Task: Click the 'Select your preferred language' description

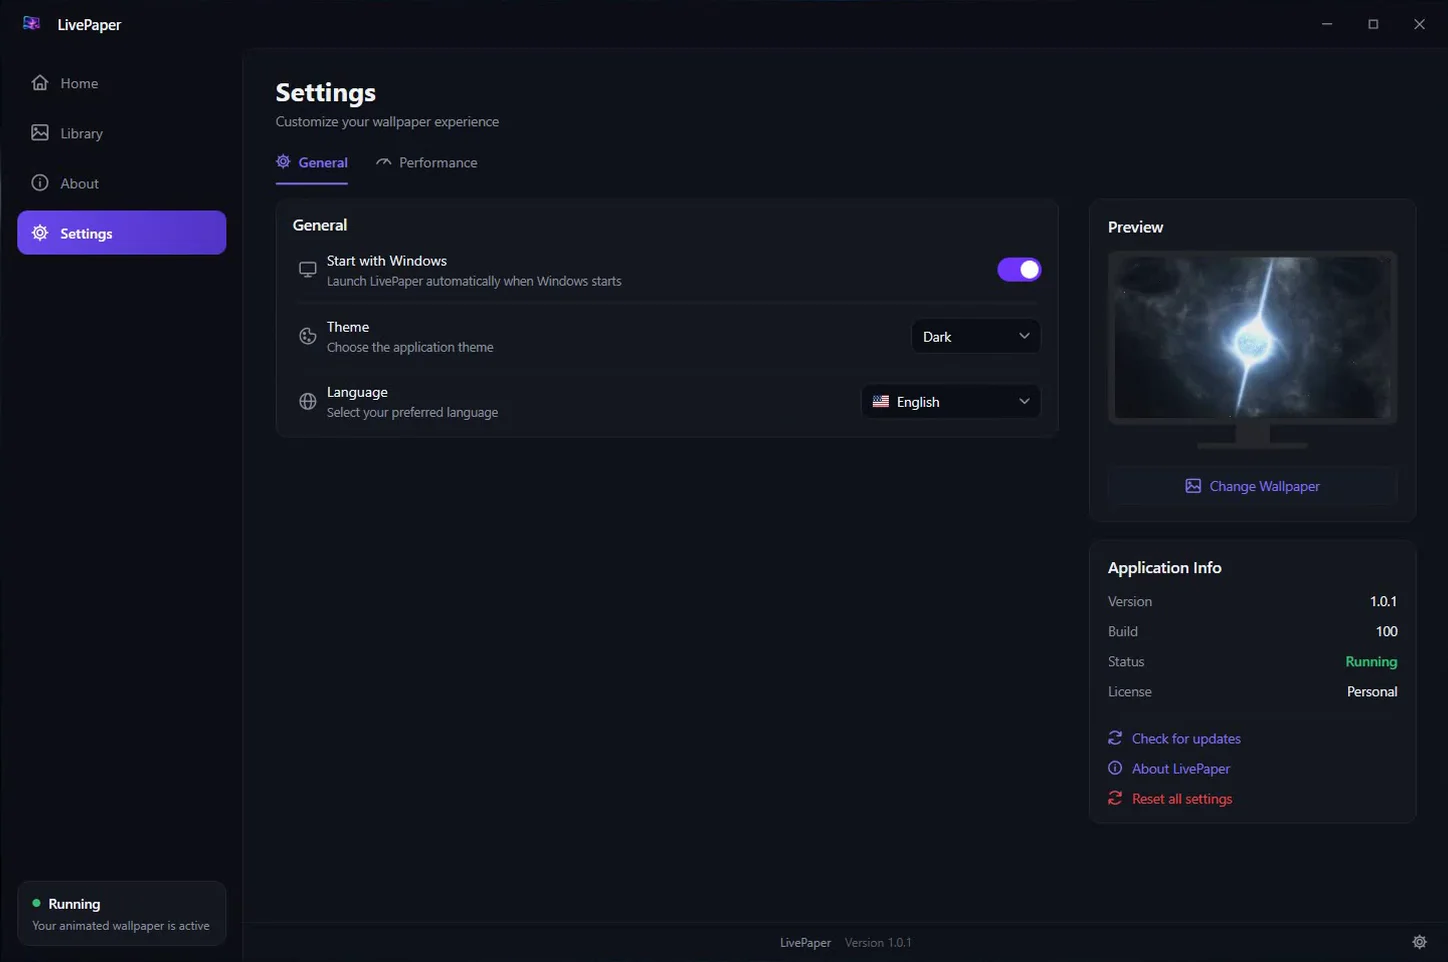Action: pos(412,412)
